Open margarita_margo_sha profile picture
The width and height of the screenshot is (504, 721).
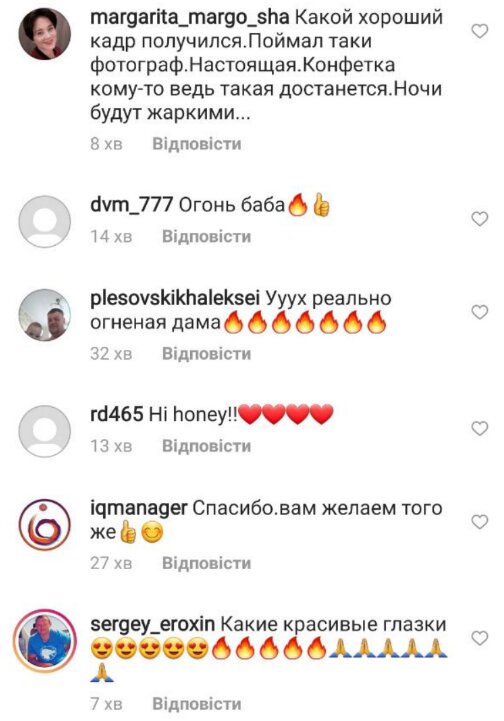pos(45,34)
